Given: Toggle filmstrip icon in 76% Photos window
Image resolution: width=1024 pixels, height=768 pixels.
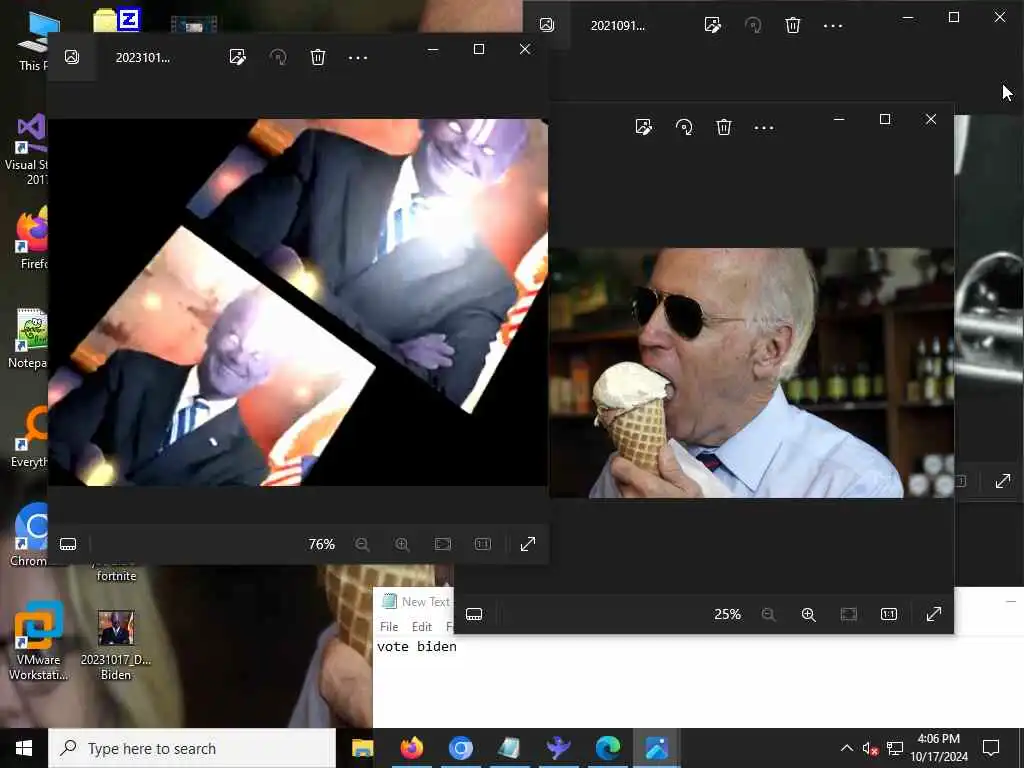Looking at the screenshot, I should point(68,544).
